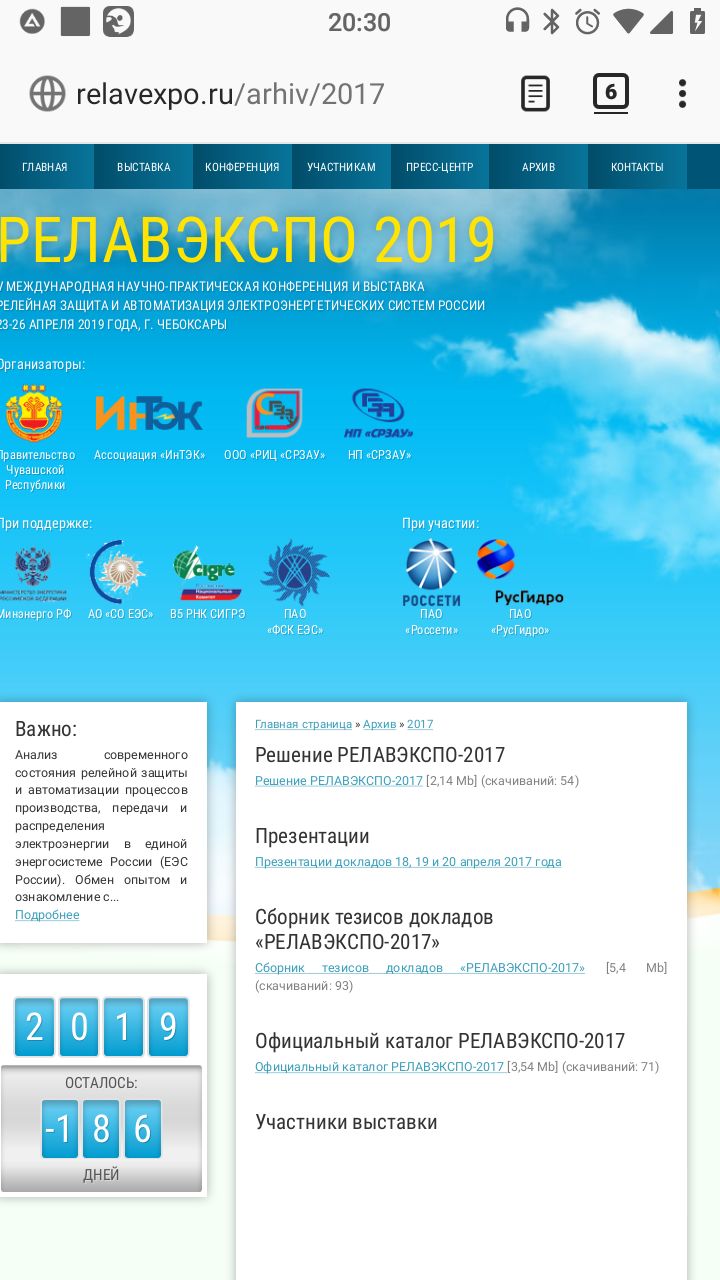The height and width of the screenshot is (1280, 720).
Task: Click the Chuvash Republic government emblem
Action: [33, 413]
